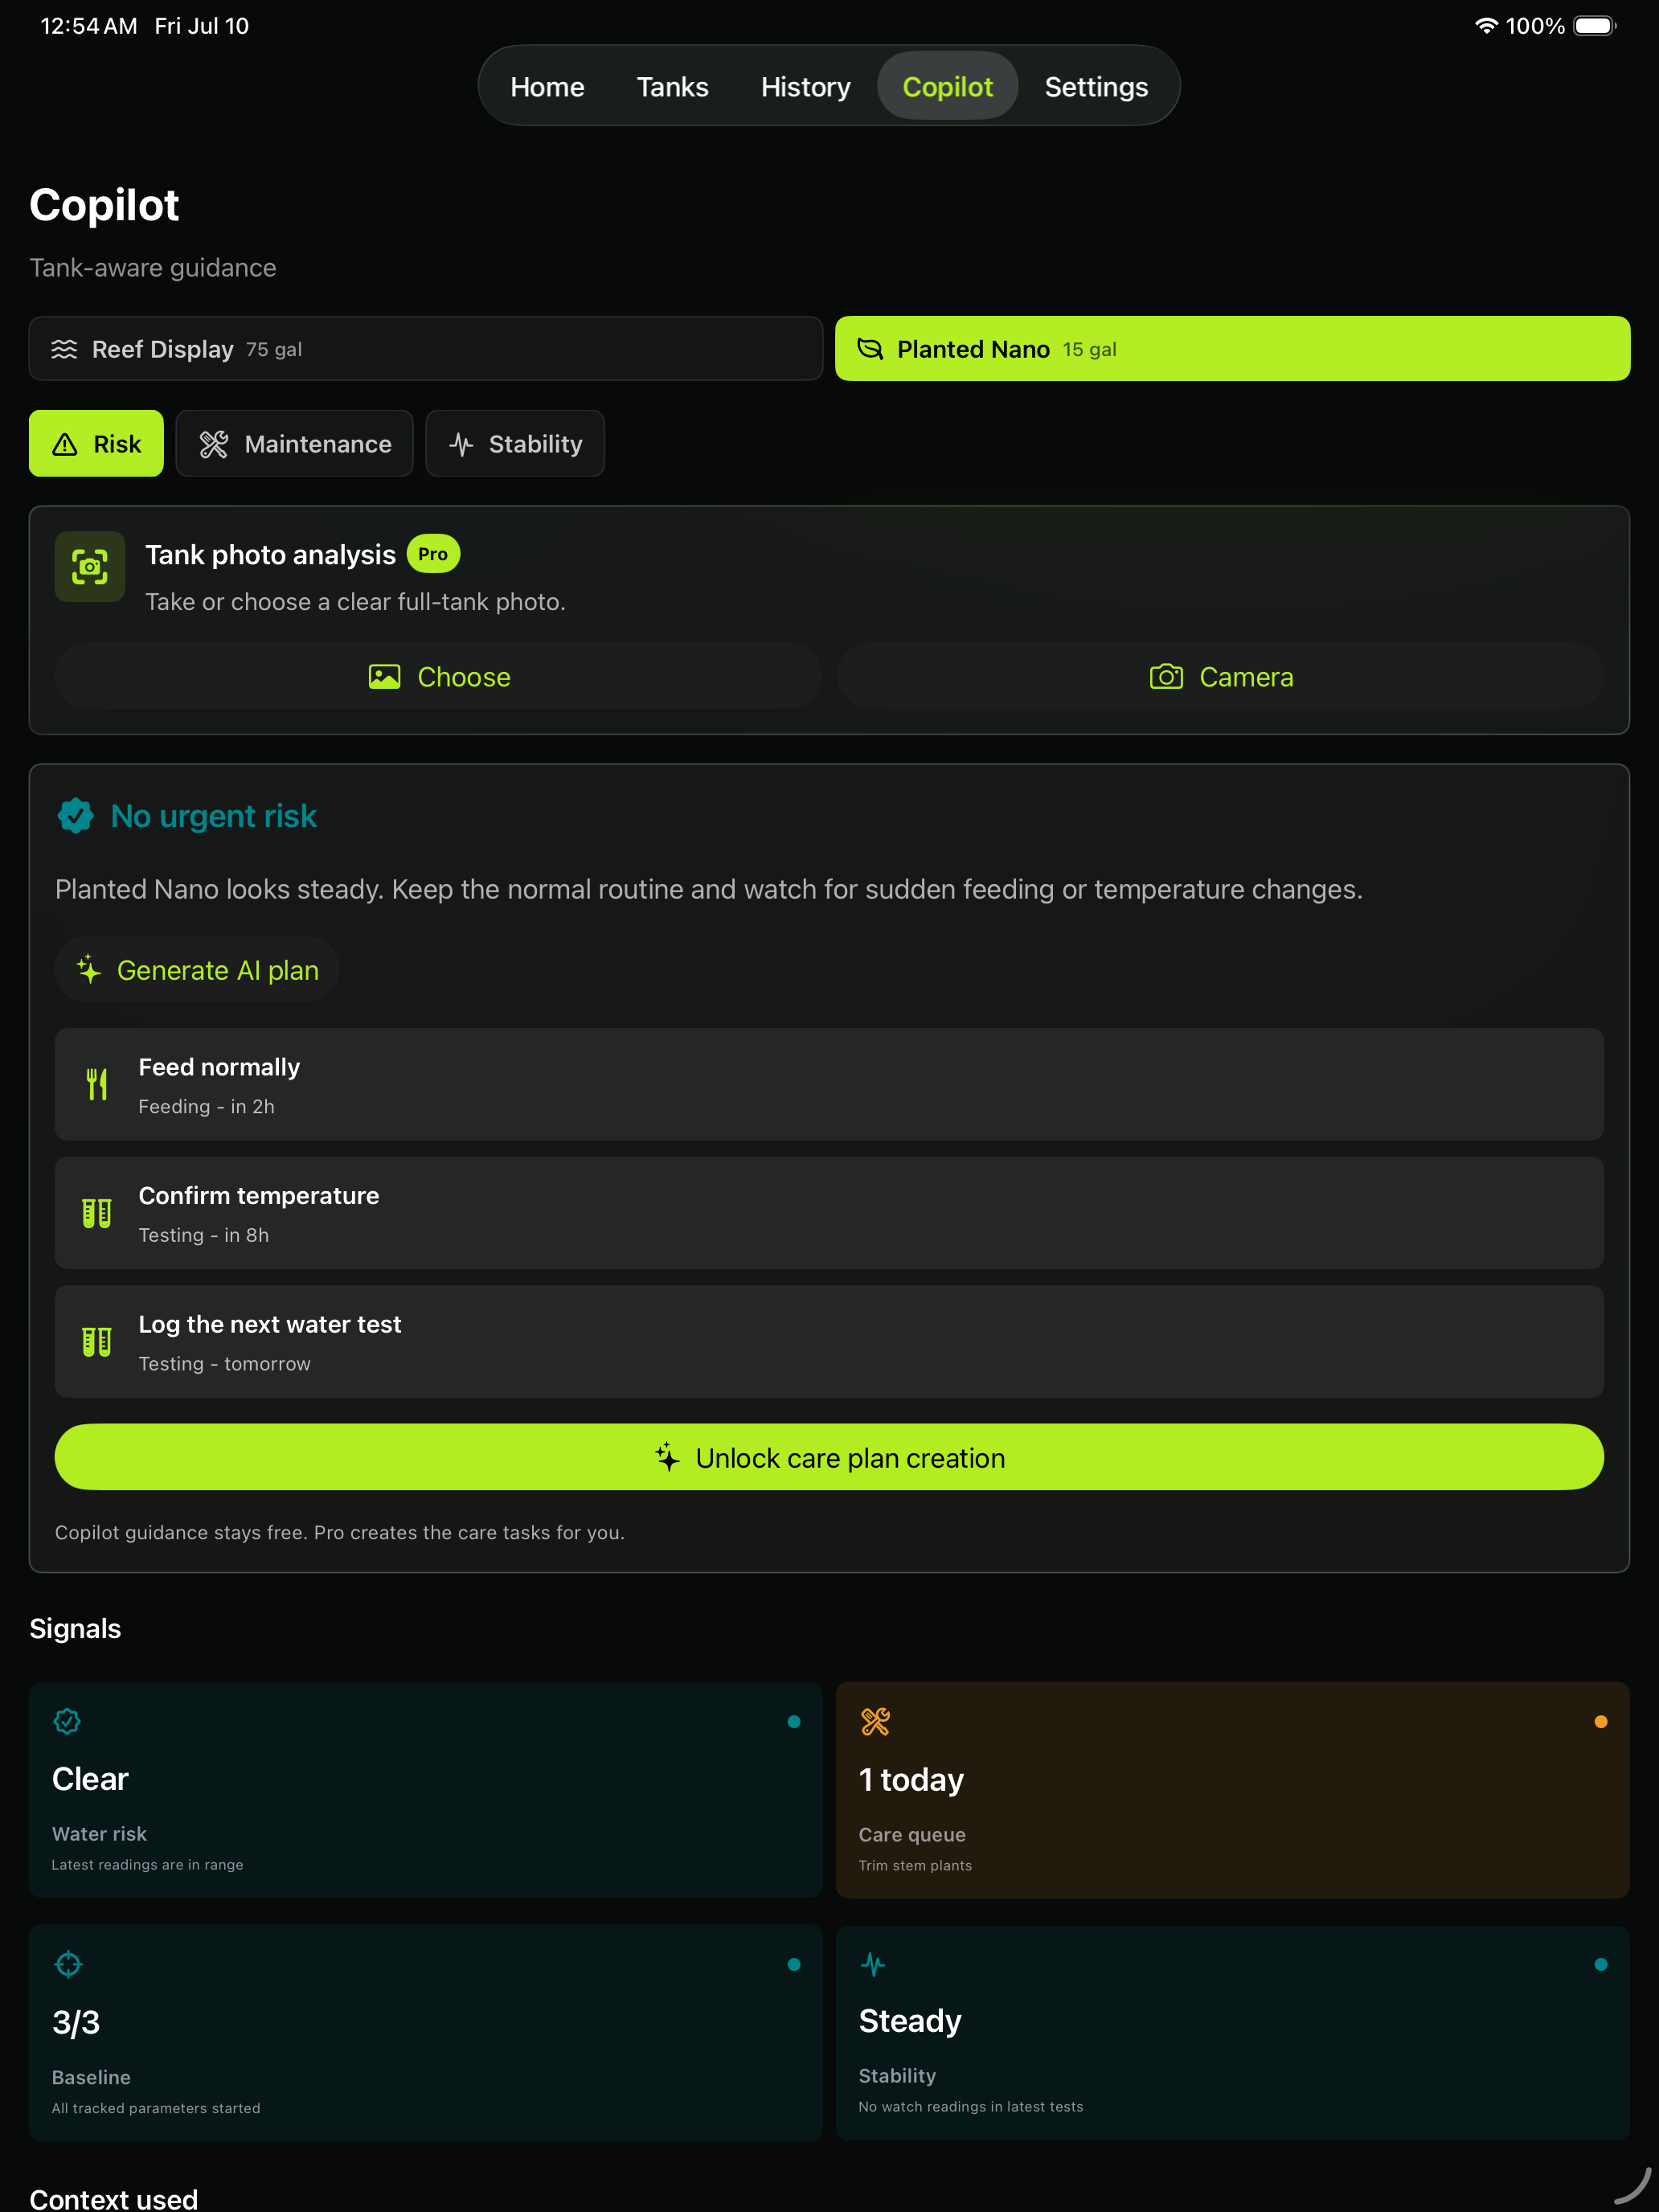Click the teal status dot on Water risk card
Viewport: 1659px width, 2212px height.
pyautogui.click(x=794, y=1722)
